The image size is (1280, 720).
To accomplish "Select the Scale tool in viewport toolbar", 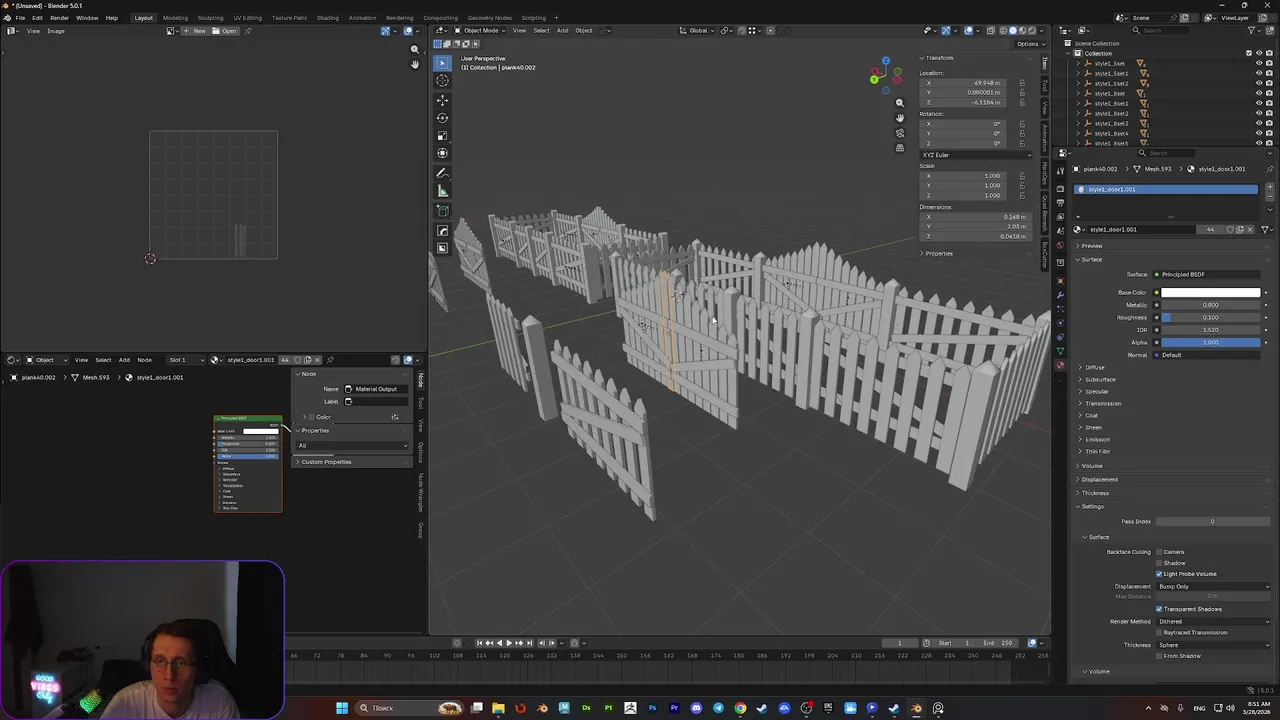I will pos(442,135).
